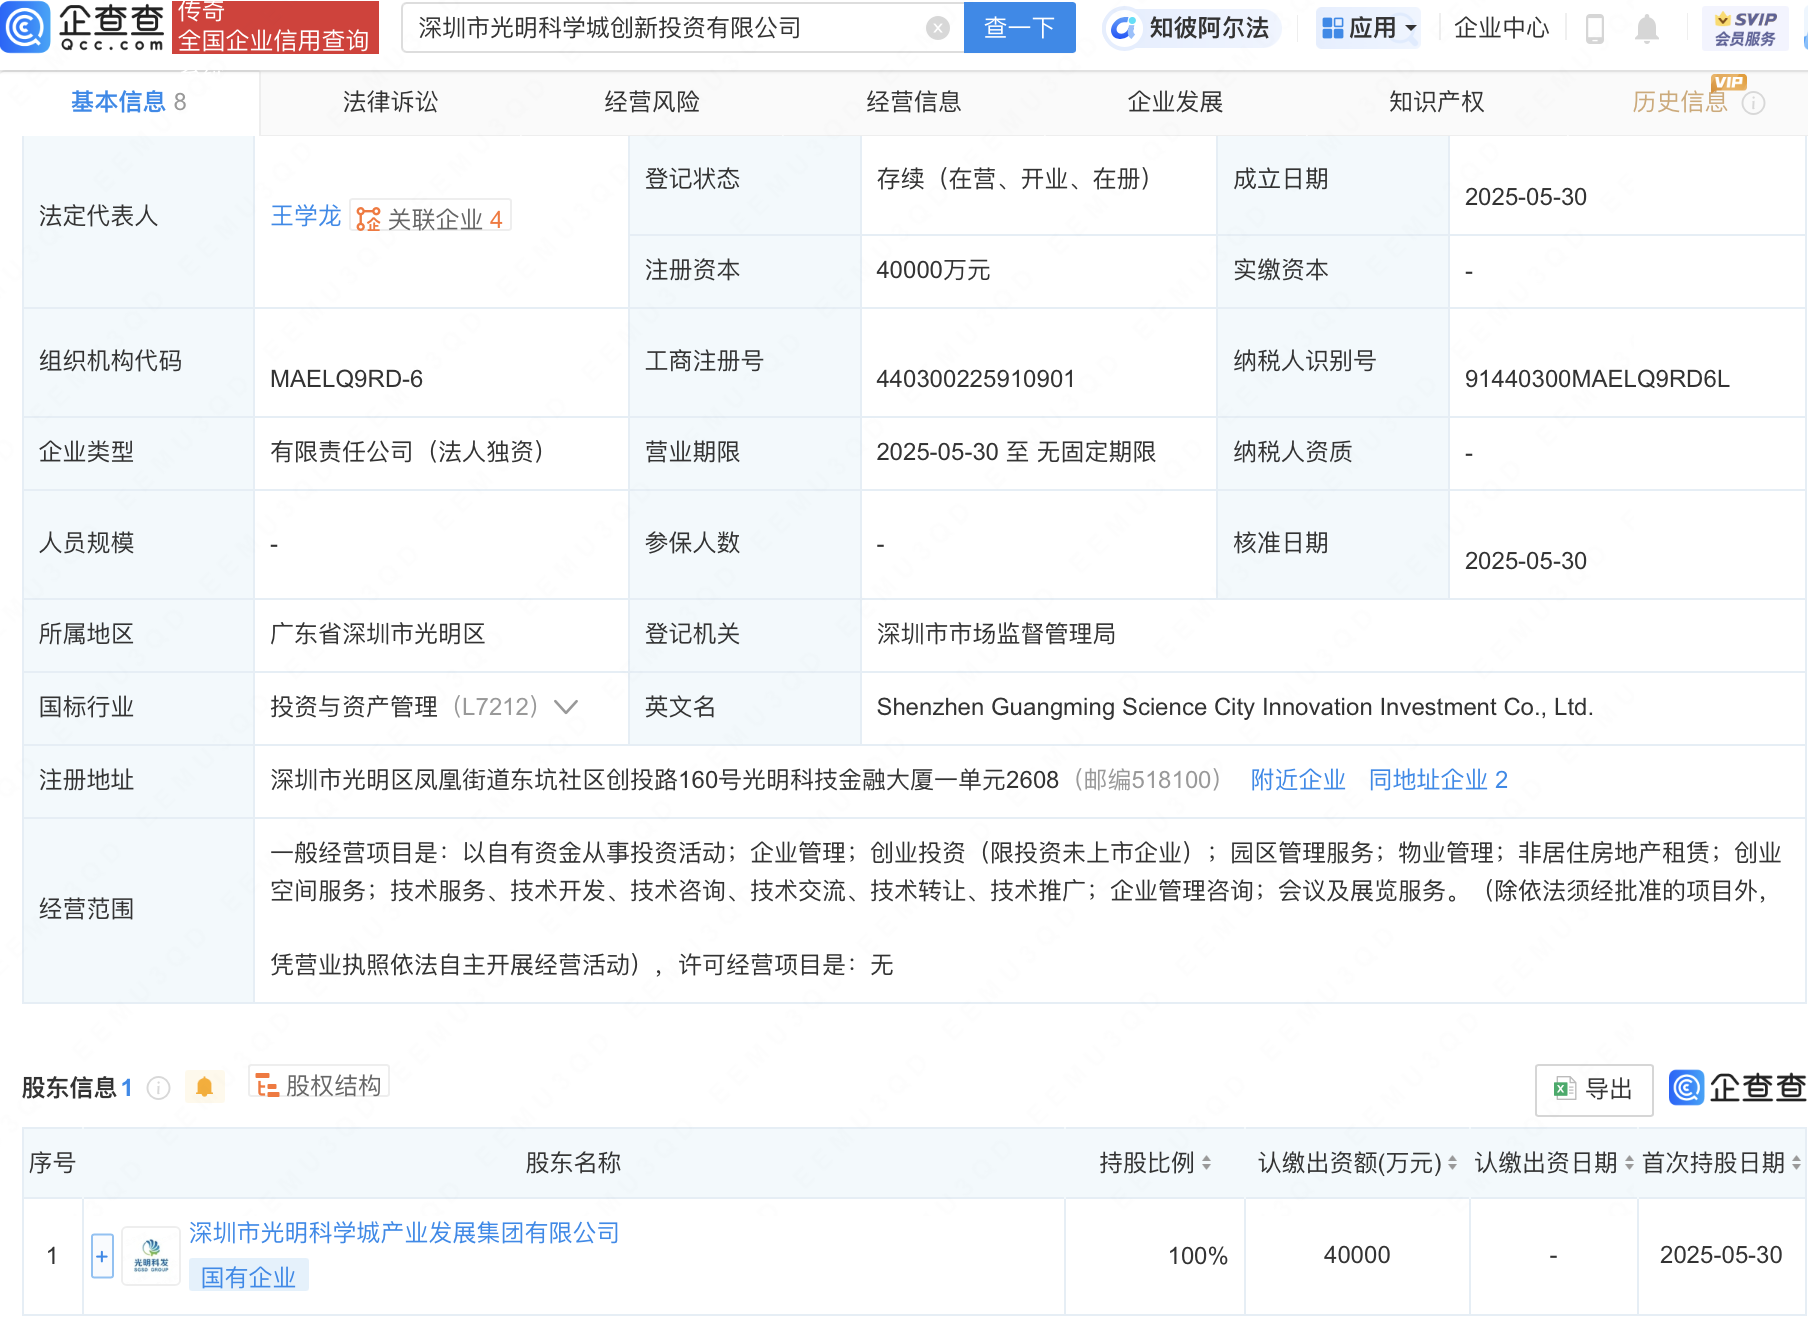Image resolution: width=1808 pixels, height=1318 pixels.
Task: Click 企业中心 in header
Action: (x=1501, y=28)
